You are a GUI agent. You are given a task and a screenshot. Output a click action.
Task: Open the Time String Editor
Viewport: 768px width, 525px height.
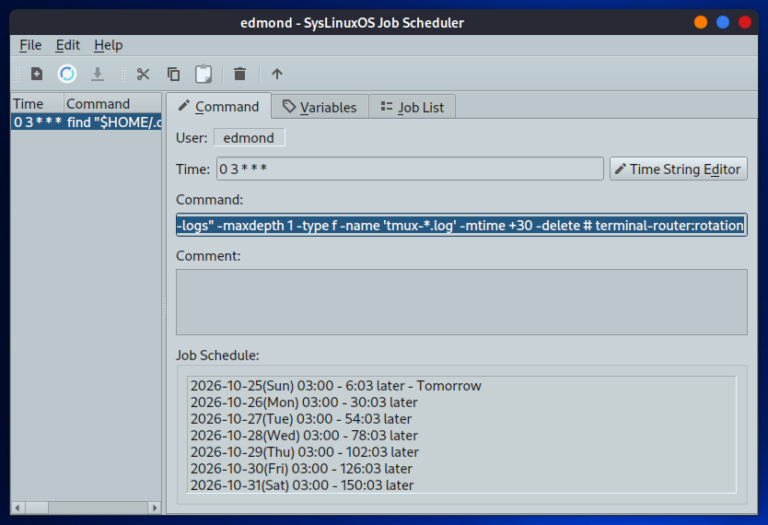(678, 169)
